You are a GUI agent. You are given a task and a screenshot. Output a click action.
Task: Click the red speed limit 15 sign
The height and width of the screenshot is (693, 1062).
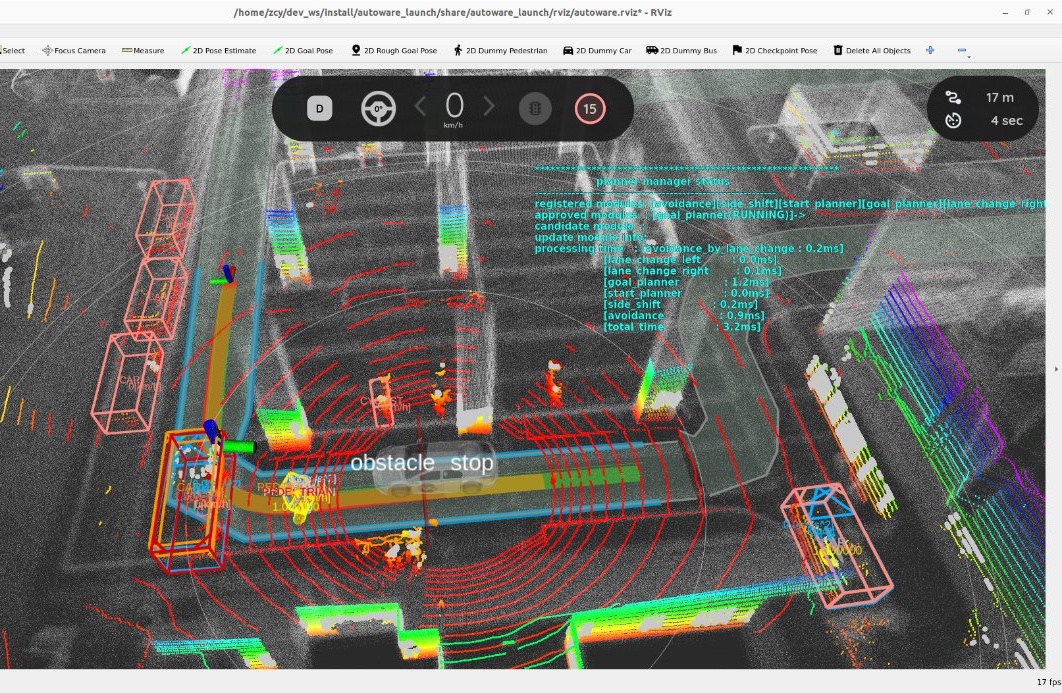(x=590, y=108)
